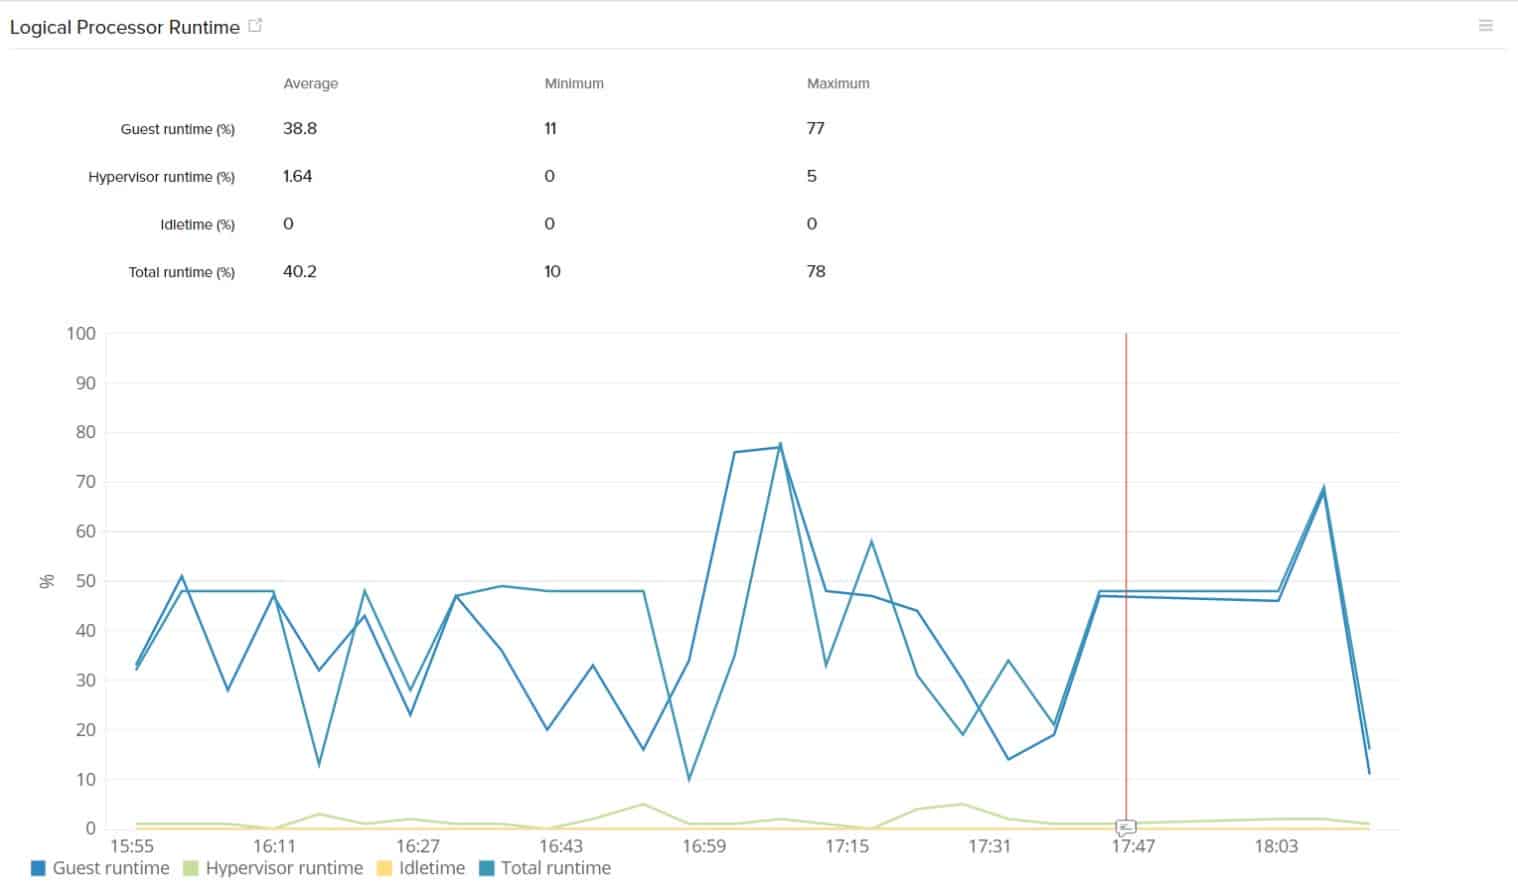Viewport: 1518px width, 890px height.
Task: Click the Guest runtime minimum value 11
Action: (550, 128)
